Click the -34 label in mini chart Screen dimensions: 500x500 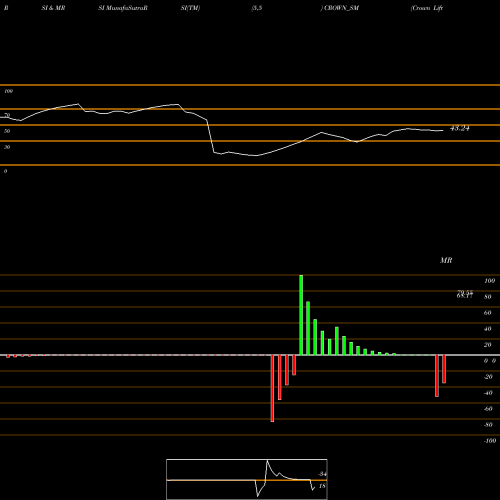pos(322,474)
